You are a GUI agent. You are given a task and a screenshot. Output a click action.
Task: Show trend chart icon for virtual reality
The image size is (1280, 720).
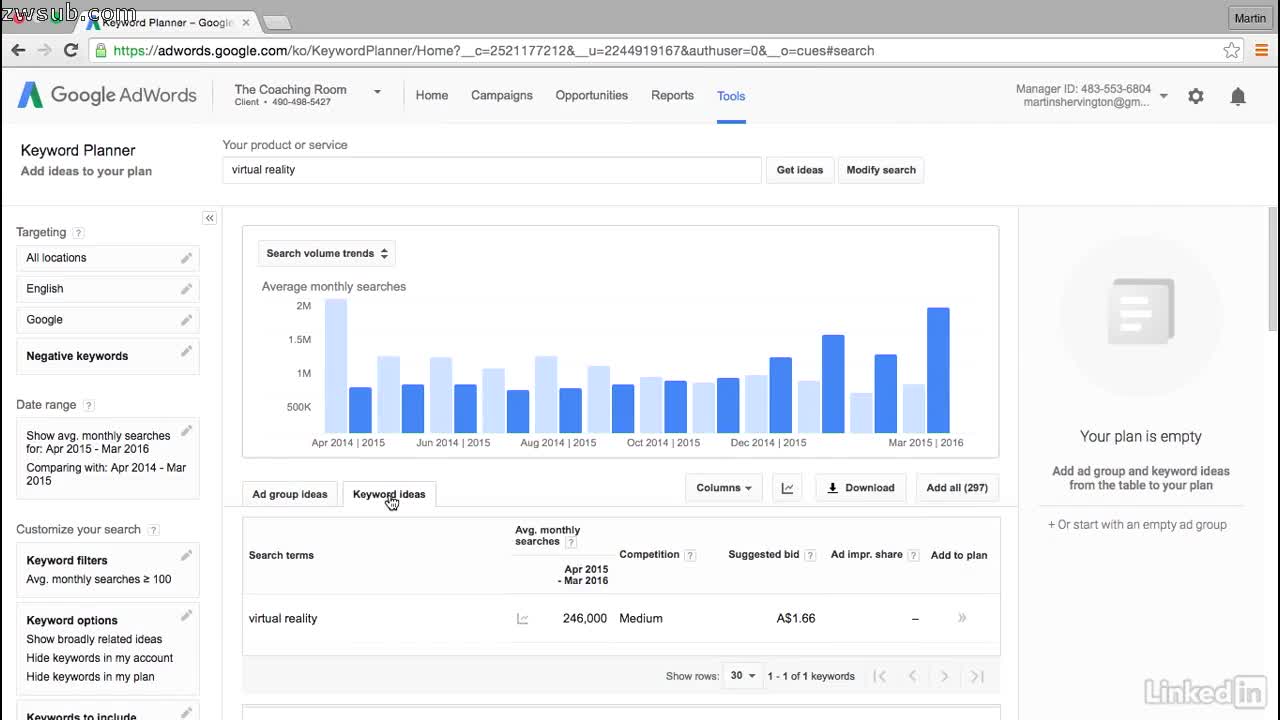coord(522,619)
